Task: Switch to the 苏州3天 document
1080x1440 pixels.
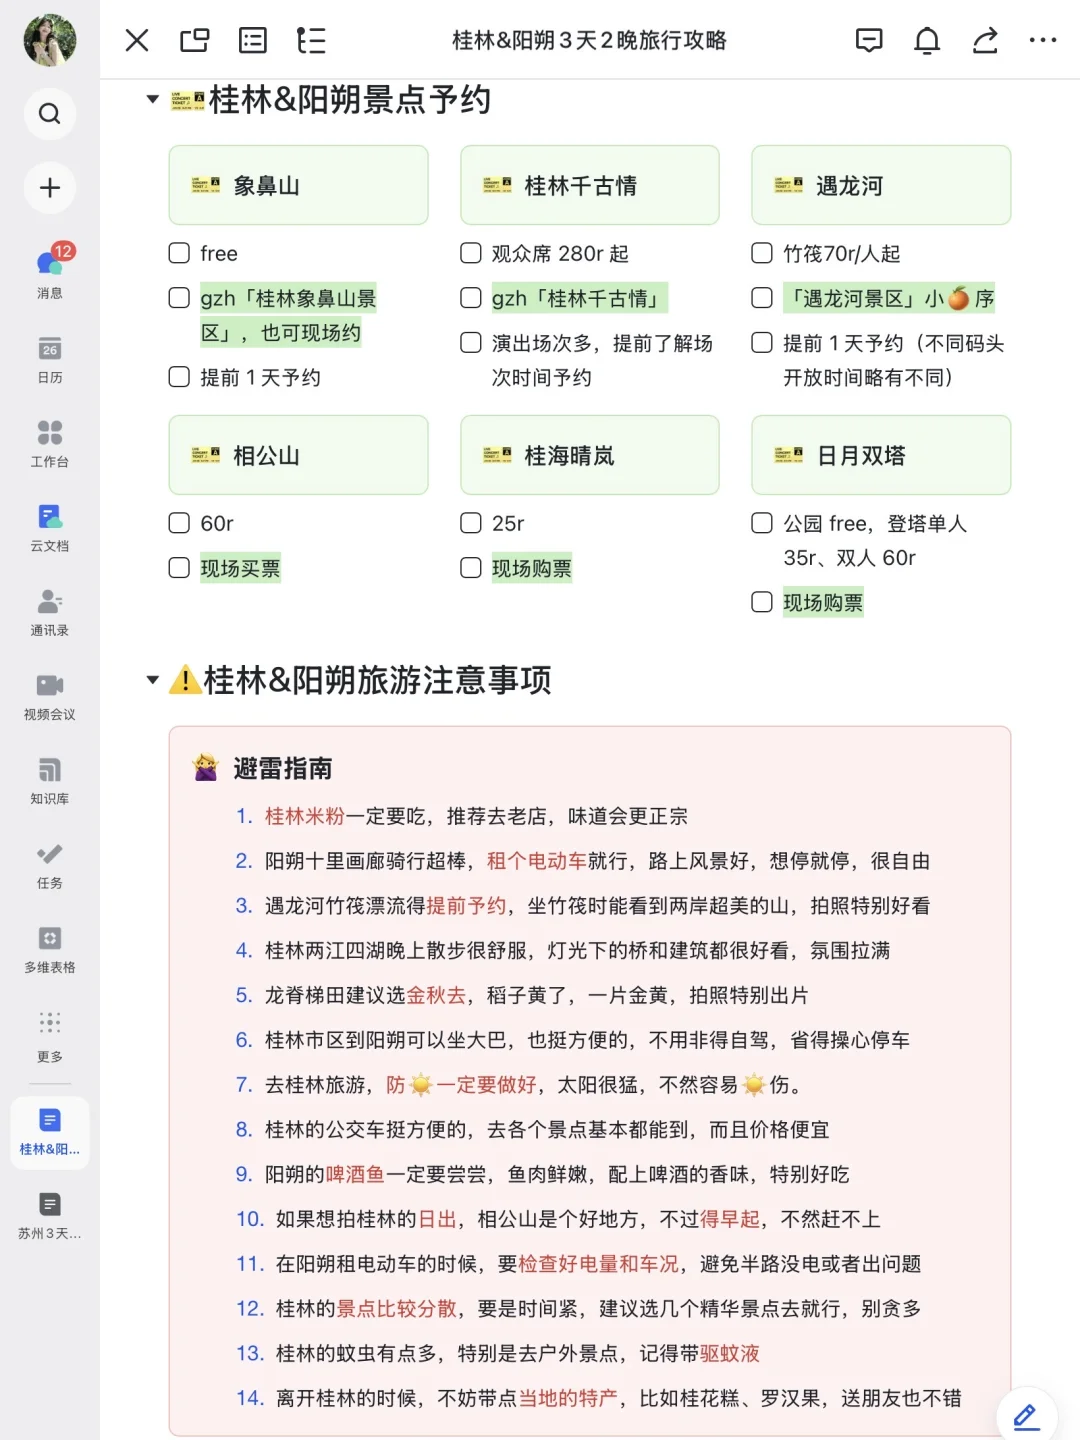Action: [49, 1213]
